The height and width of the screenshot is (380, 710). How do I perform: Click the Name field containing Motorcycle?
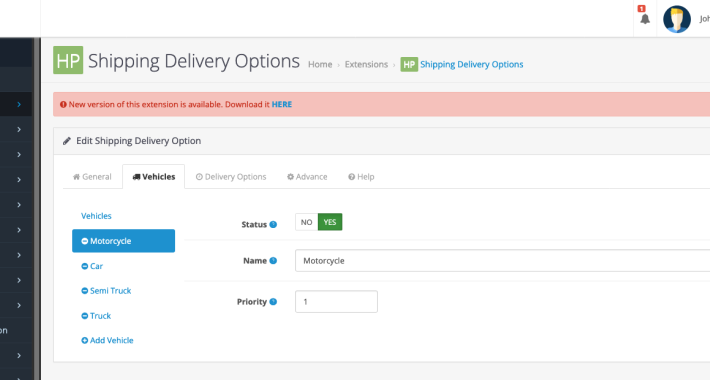[502, 260]
